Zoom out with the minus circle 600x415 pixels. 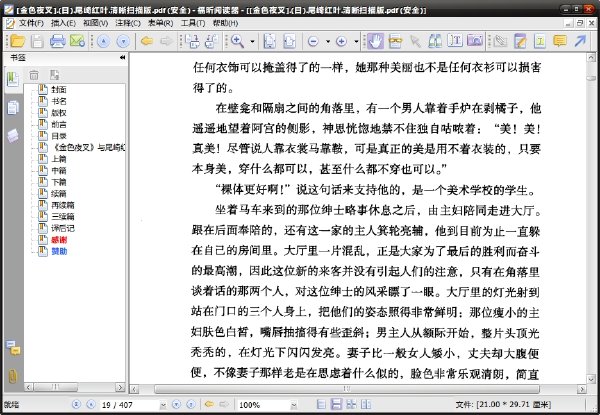313,41
